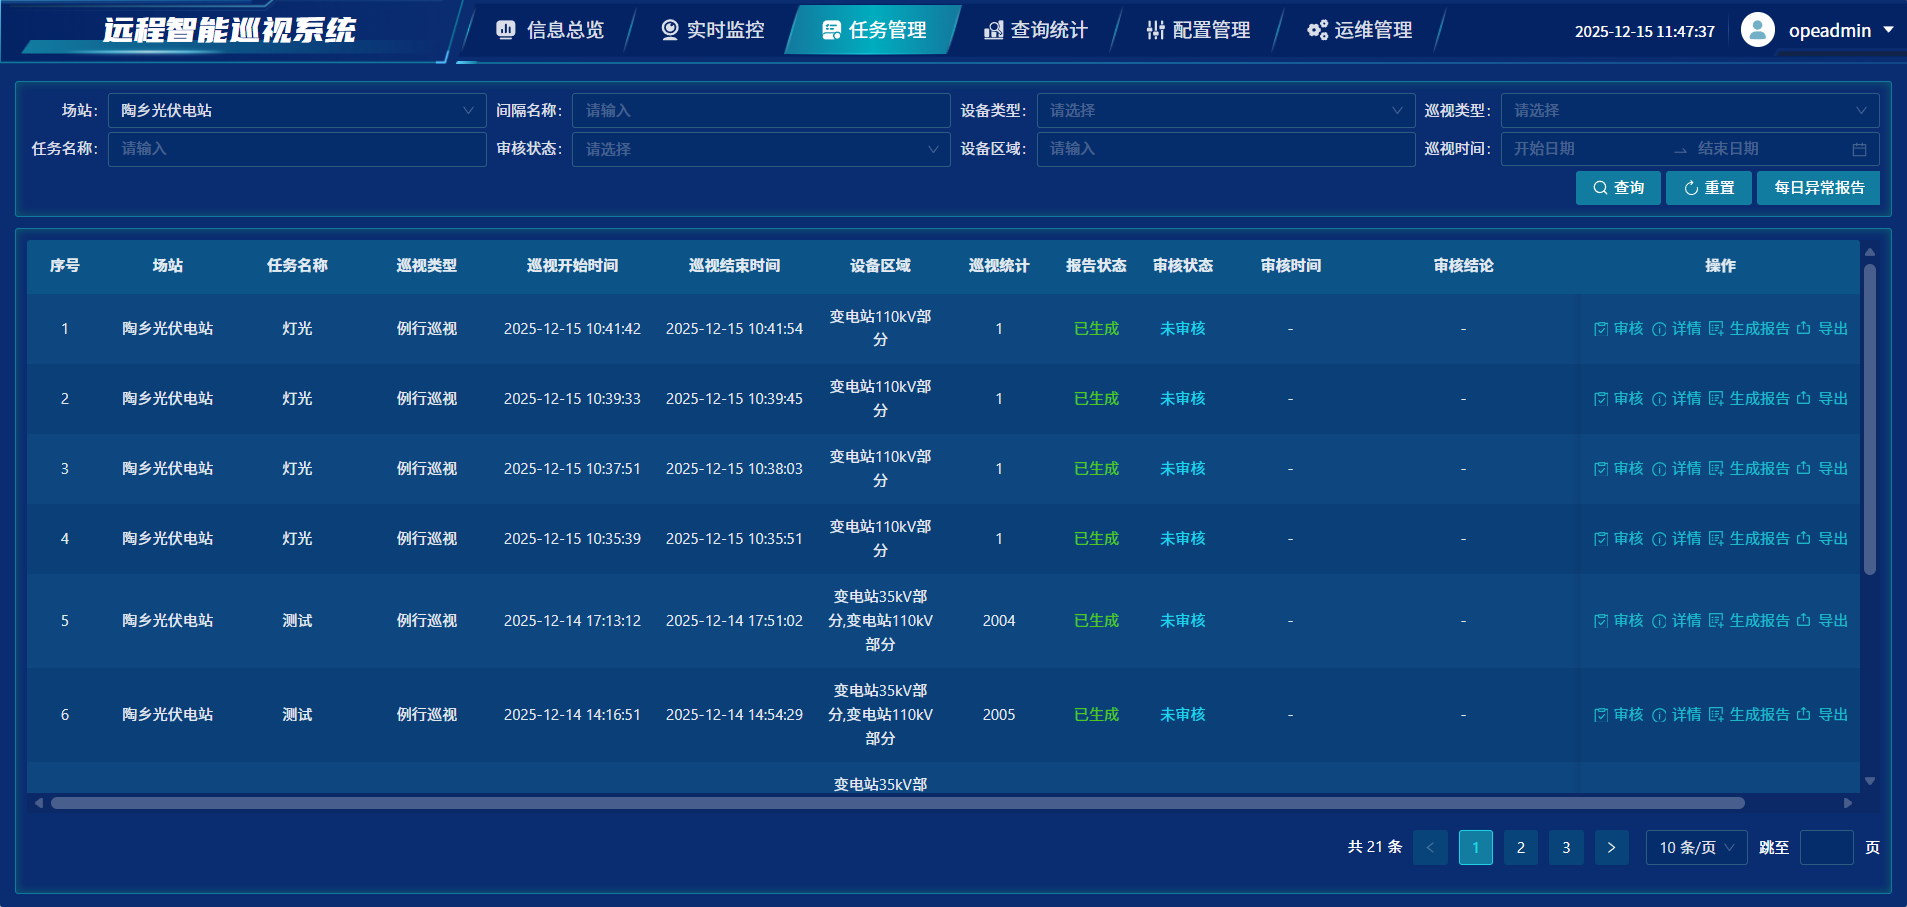Click 生成报告 for task row 6
The image size is (1907, 907).
click(x=1749, y=715)
